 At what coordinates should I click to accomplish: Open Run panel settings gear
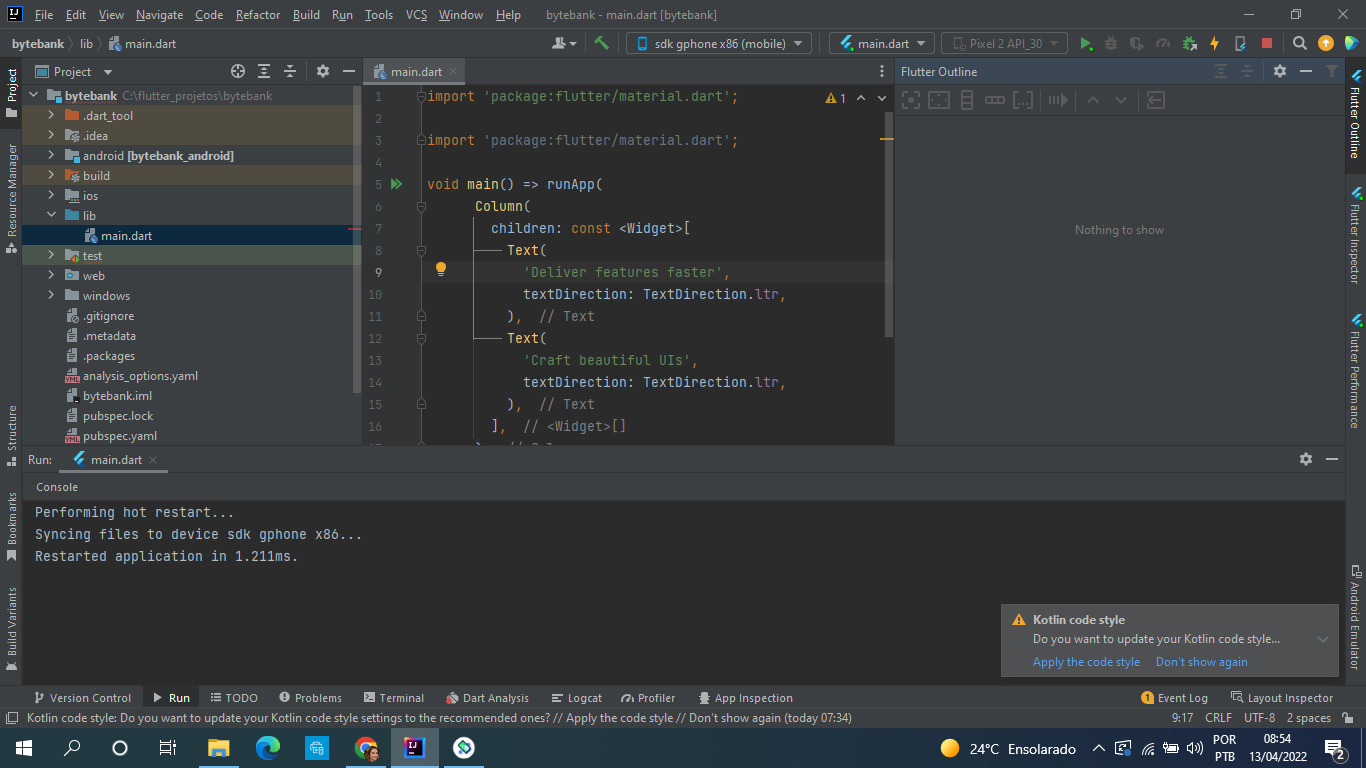[1306, 459]
